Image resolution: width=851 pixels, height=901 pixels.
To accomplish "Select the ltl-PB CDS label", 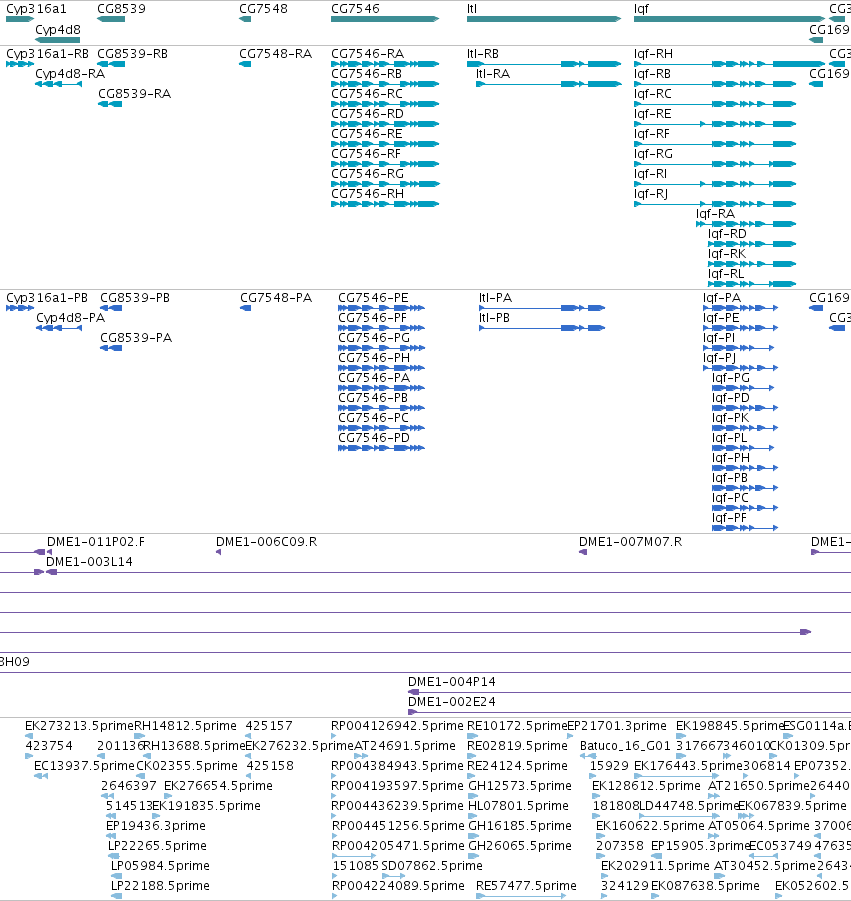I will tap(495, 318).
